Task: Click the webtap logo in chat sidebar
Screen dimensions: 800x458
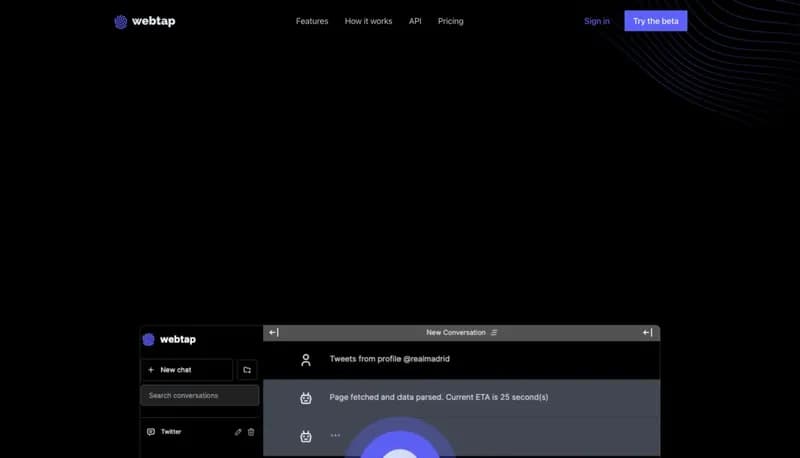Action: pos(169,339)
